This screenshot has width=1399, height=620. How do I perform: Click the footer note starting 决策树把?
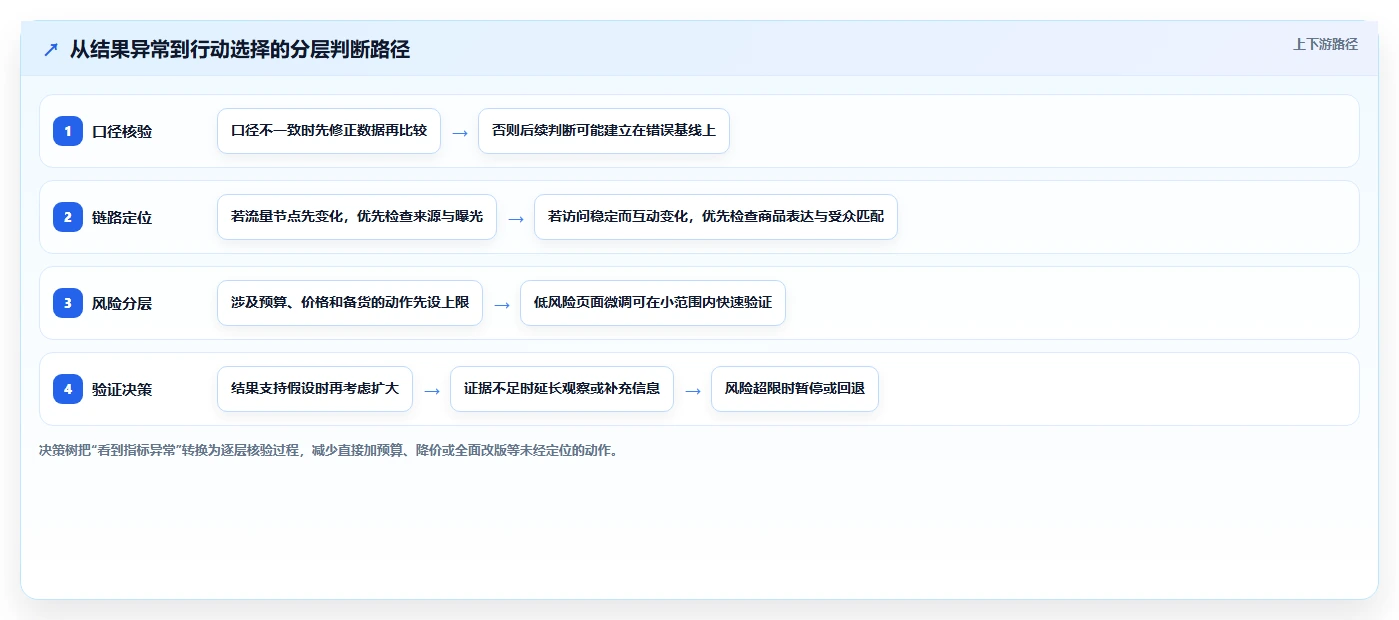(x=328, y=451)
